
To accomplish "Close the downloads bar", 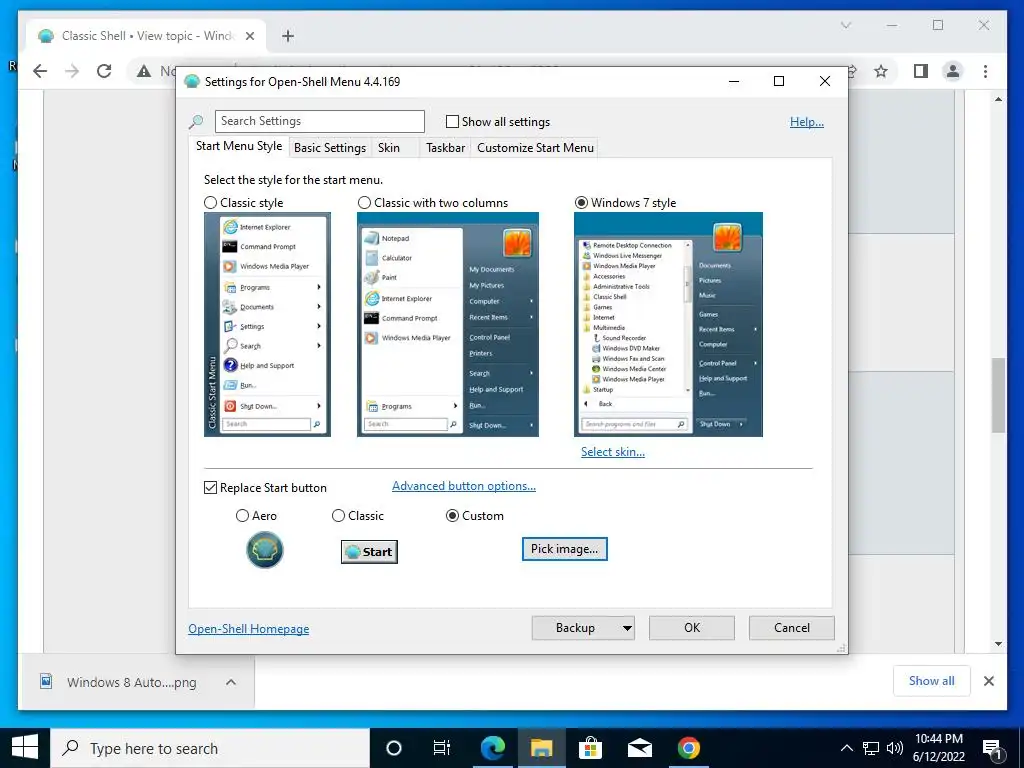I will pyautogui.click(x=989, y=681).
